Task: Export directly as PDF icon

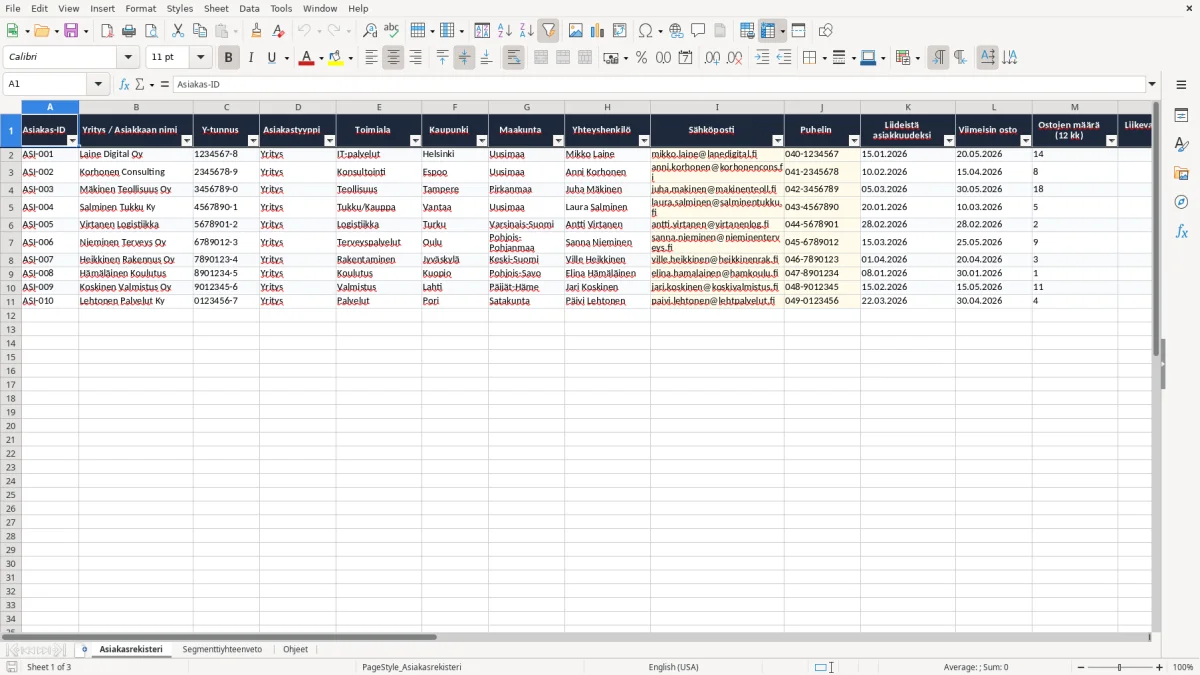Action: click(x=107, y=31)
